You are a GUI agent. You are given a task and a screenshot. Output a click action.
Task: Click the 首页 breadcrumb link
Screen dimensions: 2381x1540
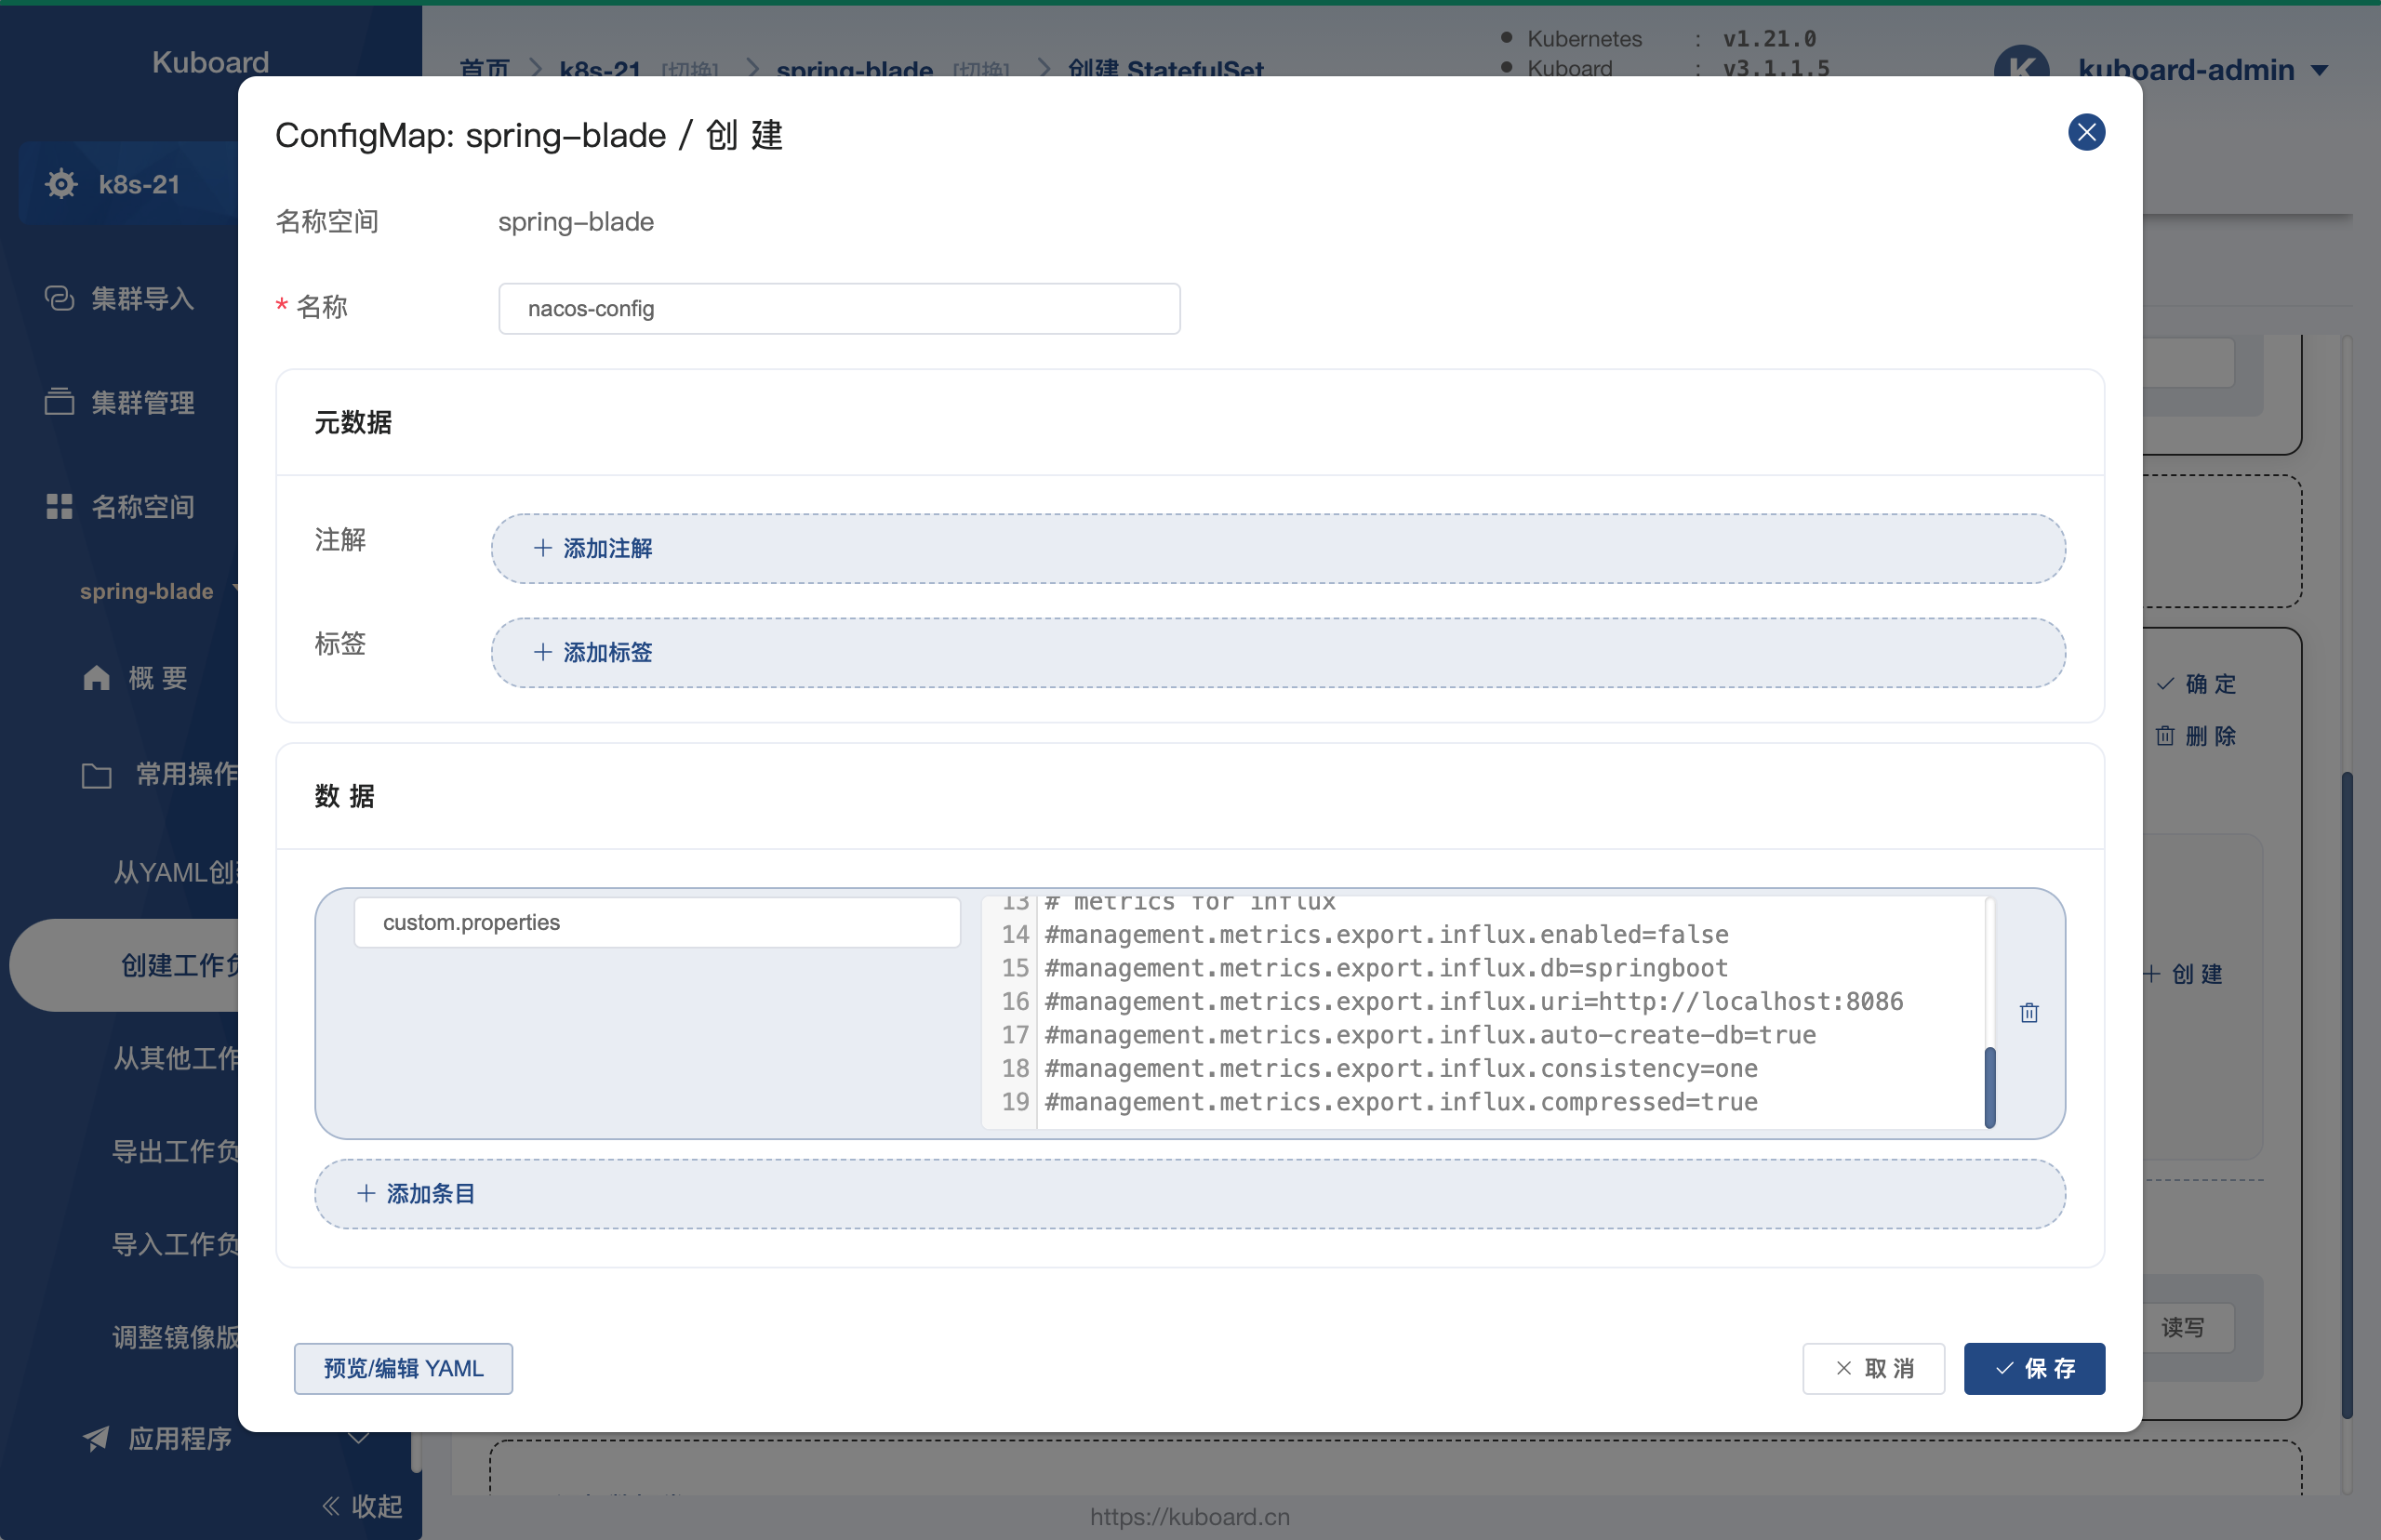[x=485, y=69]
